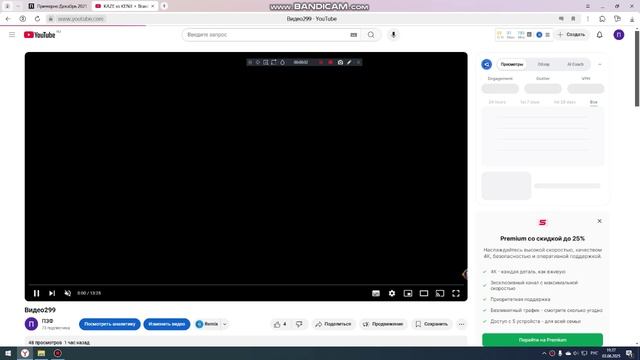Screen dimensions: 640x360
Task: Expand the Remix dropdown arrow
Action: click(x=224, y=324)
